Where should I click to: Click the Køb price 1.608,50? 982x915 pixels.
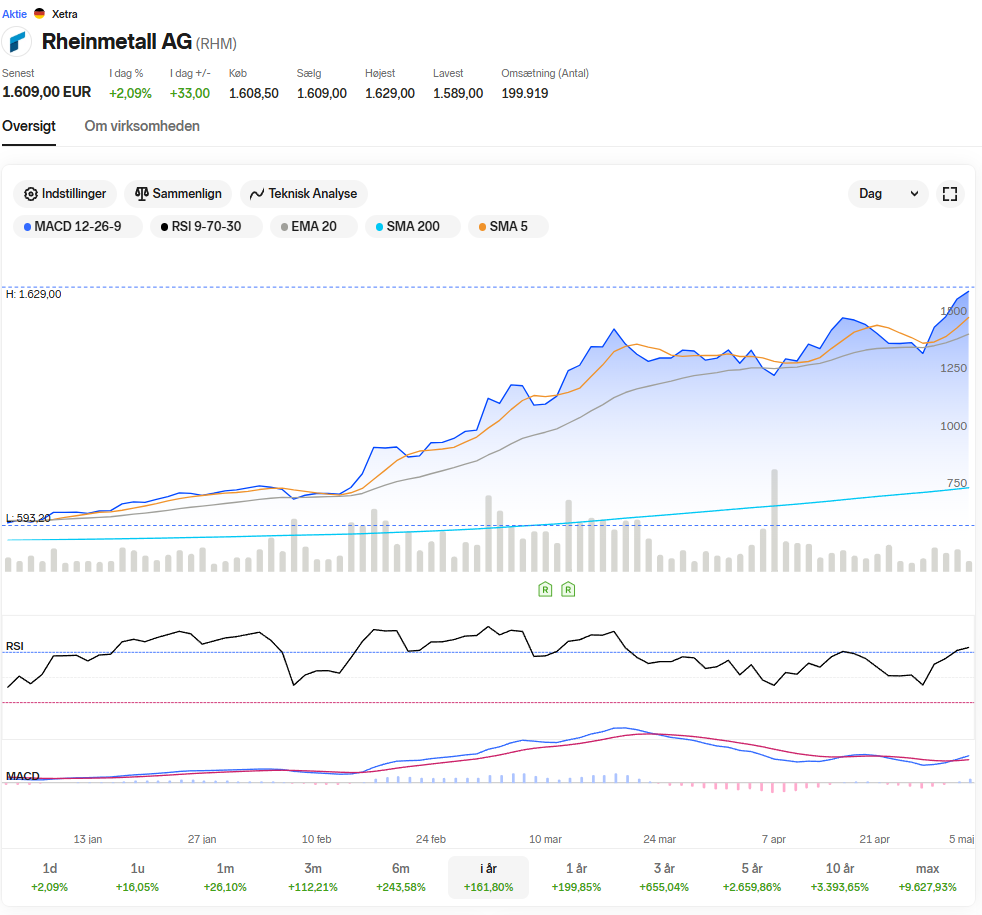point(254,93)
